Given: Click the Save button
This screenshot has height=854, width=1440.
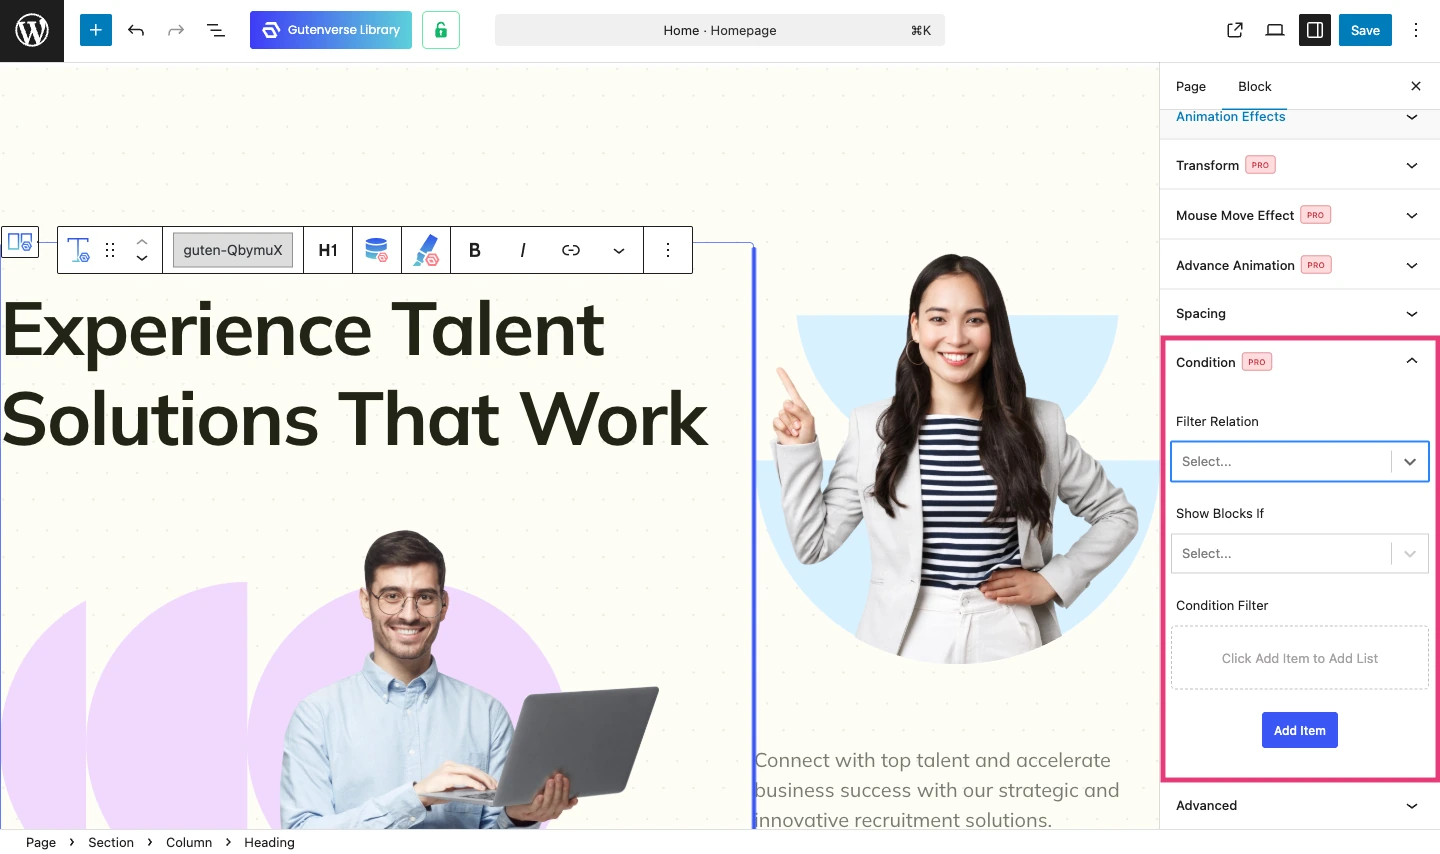Looking at the screenshot, I should coord(1365,30).
